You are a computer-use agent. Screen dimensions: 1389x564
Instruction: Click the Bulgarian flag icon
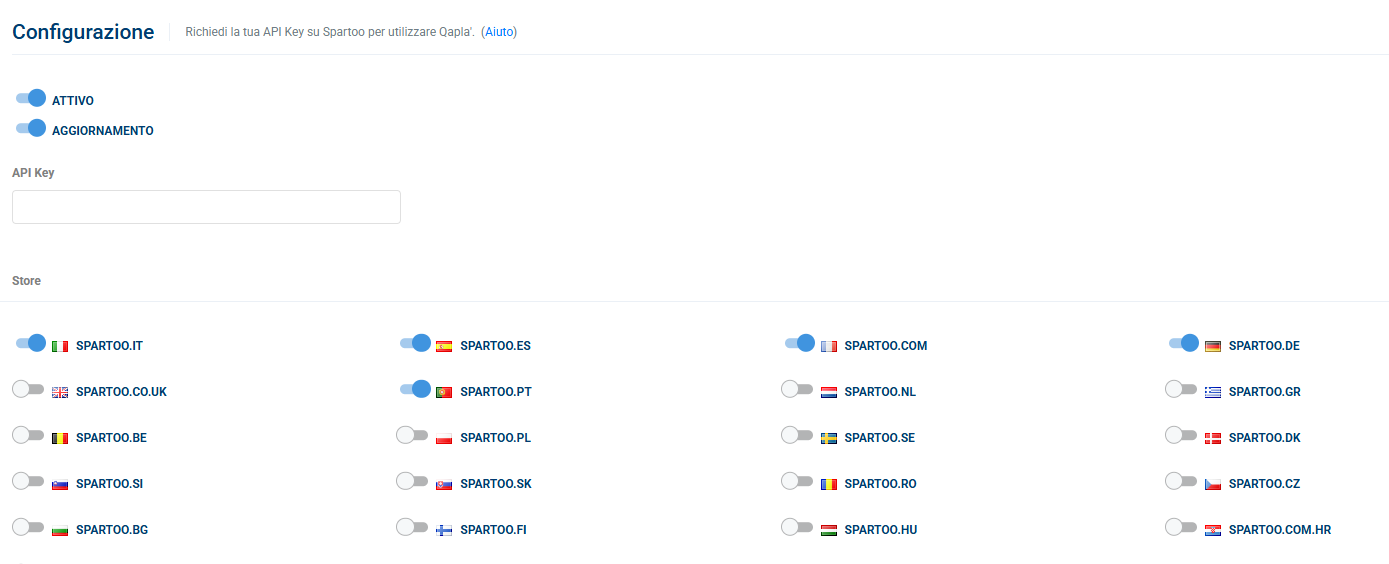point(60,530)
